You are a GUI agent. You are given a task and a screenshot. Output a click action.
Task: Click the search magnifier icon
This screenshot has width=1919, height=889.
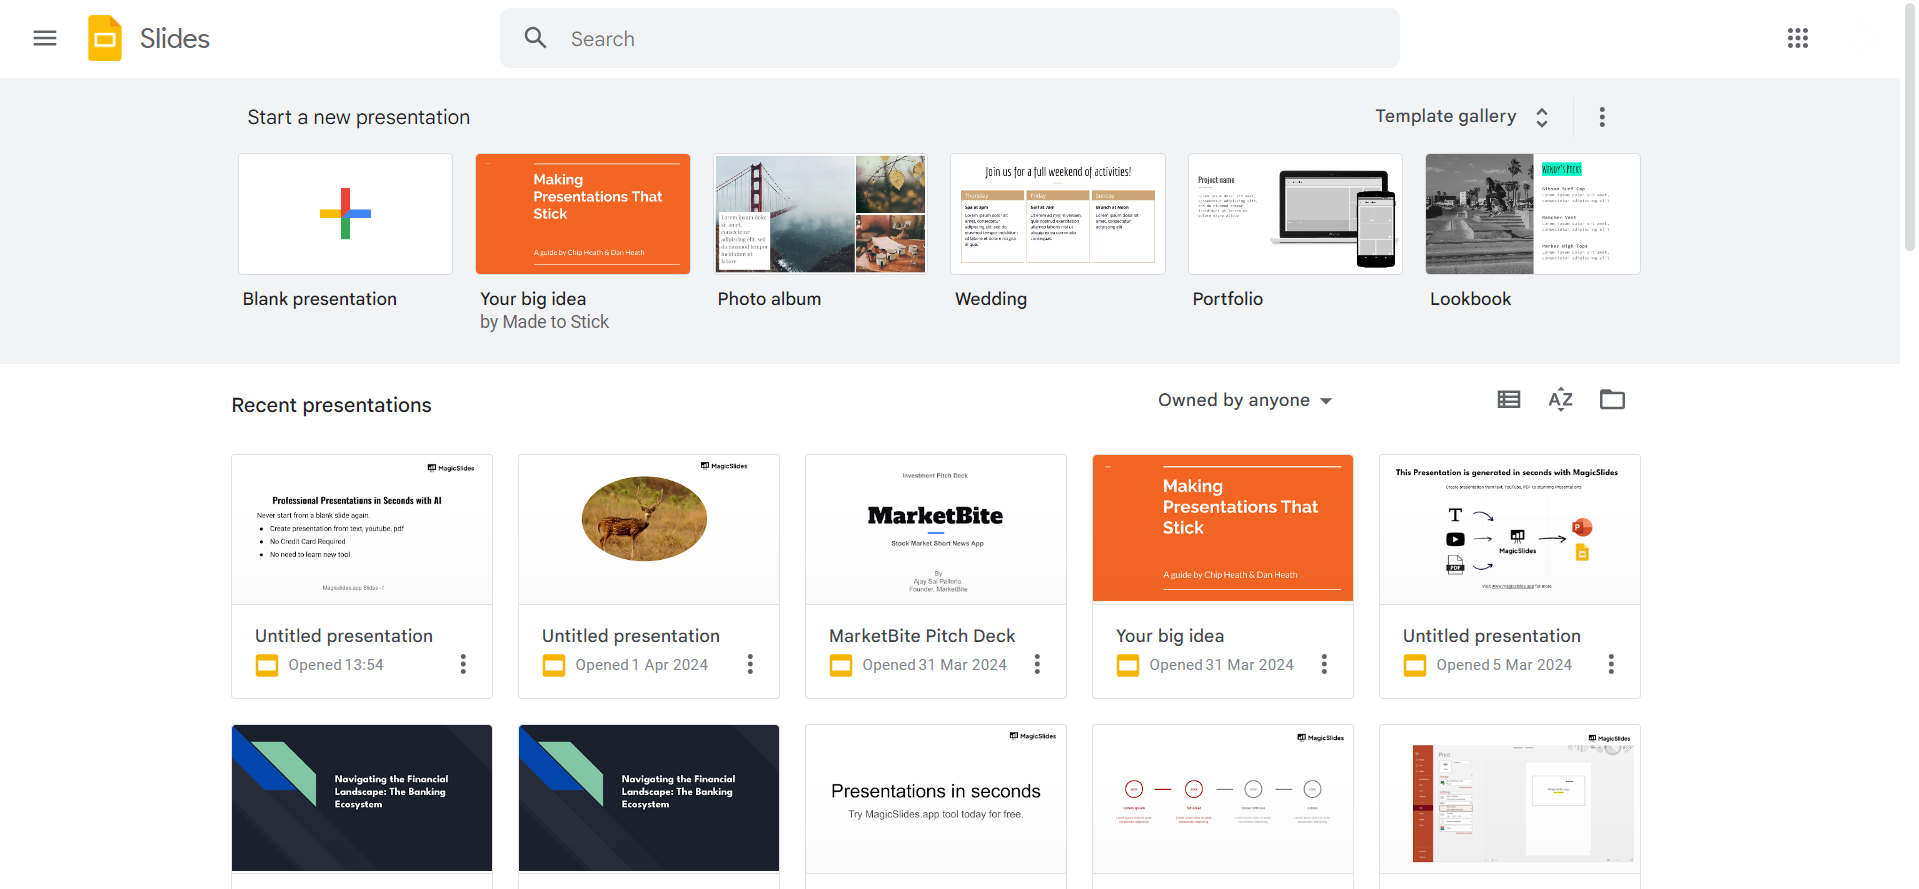click(x=536, y=38)
